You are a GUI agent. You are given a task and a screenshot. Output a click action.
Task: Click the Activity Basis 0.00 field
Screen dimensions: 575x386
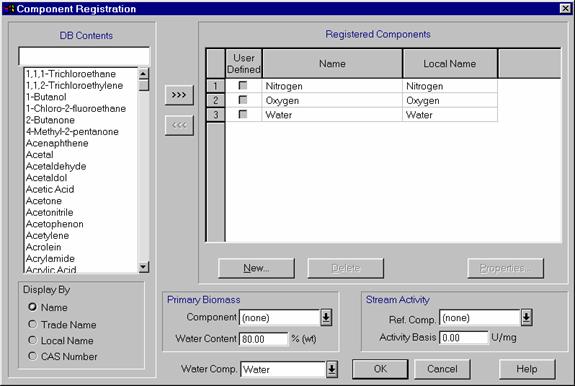464,338
